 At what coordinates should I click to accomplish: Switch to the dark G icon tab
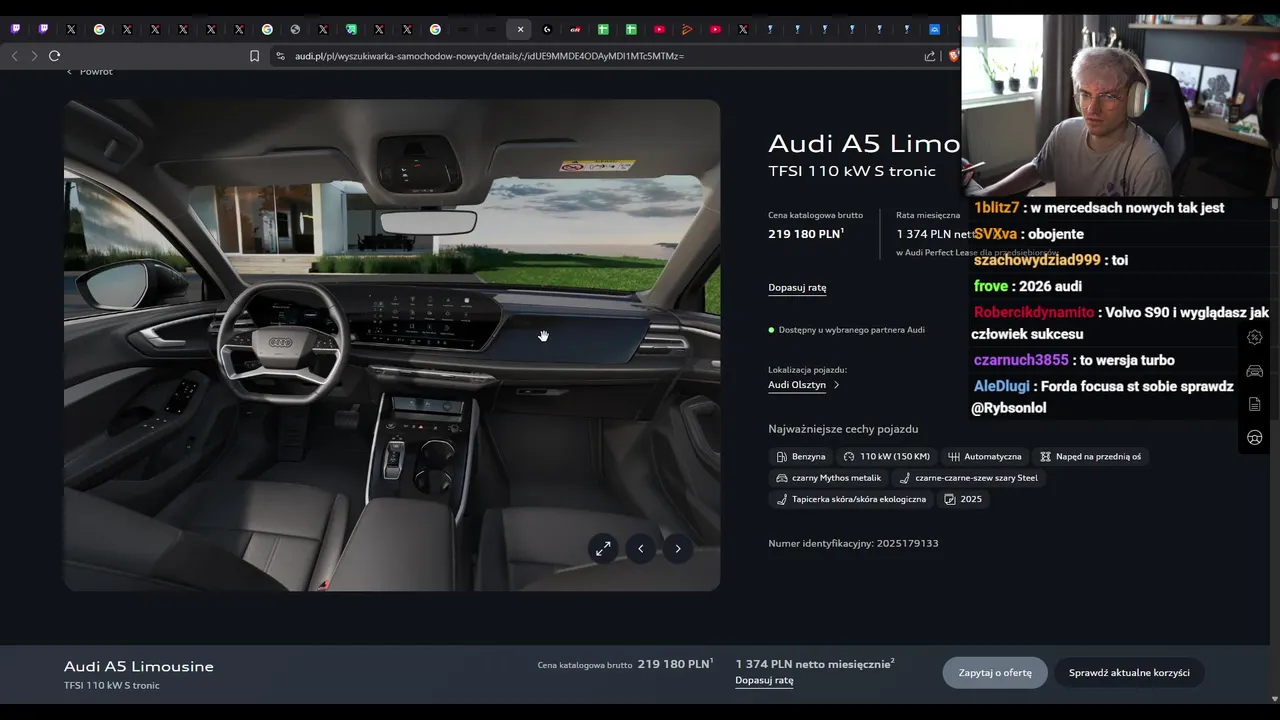coord(548,29)
